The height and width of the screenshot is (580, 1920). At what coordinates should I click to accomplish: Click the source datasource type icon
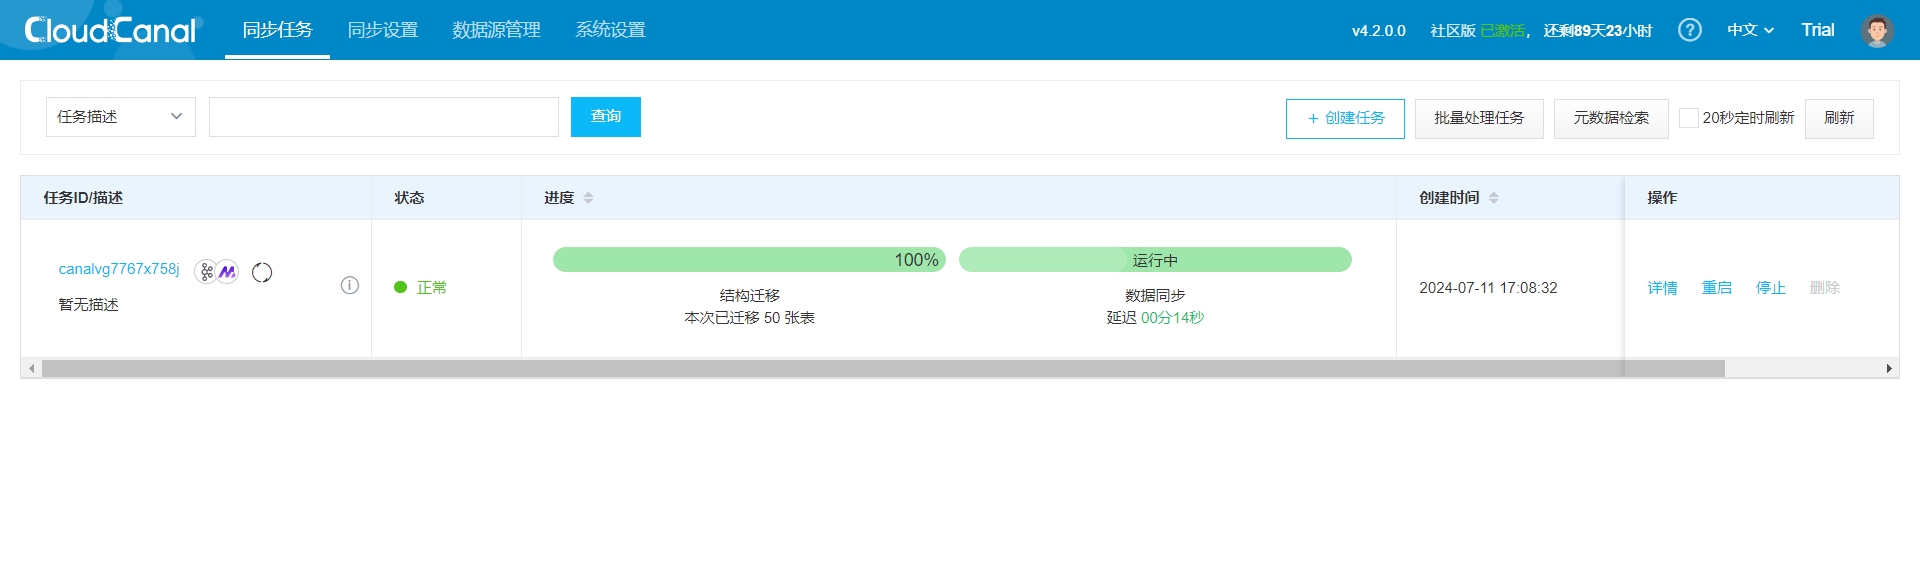pyautogui.click(x=206, y=272)
